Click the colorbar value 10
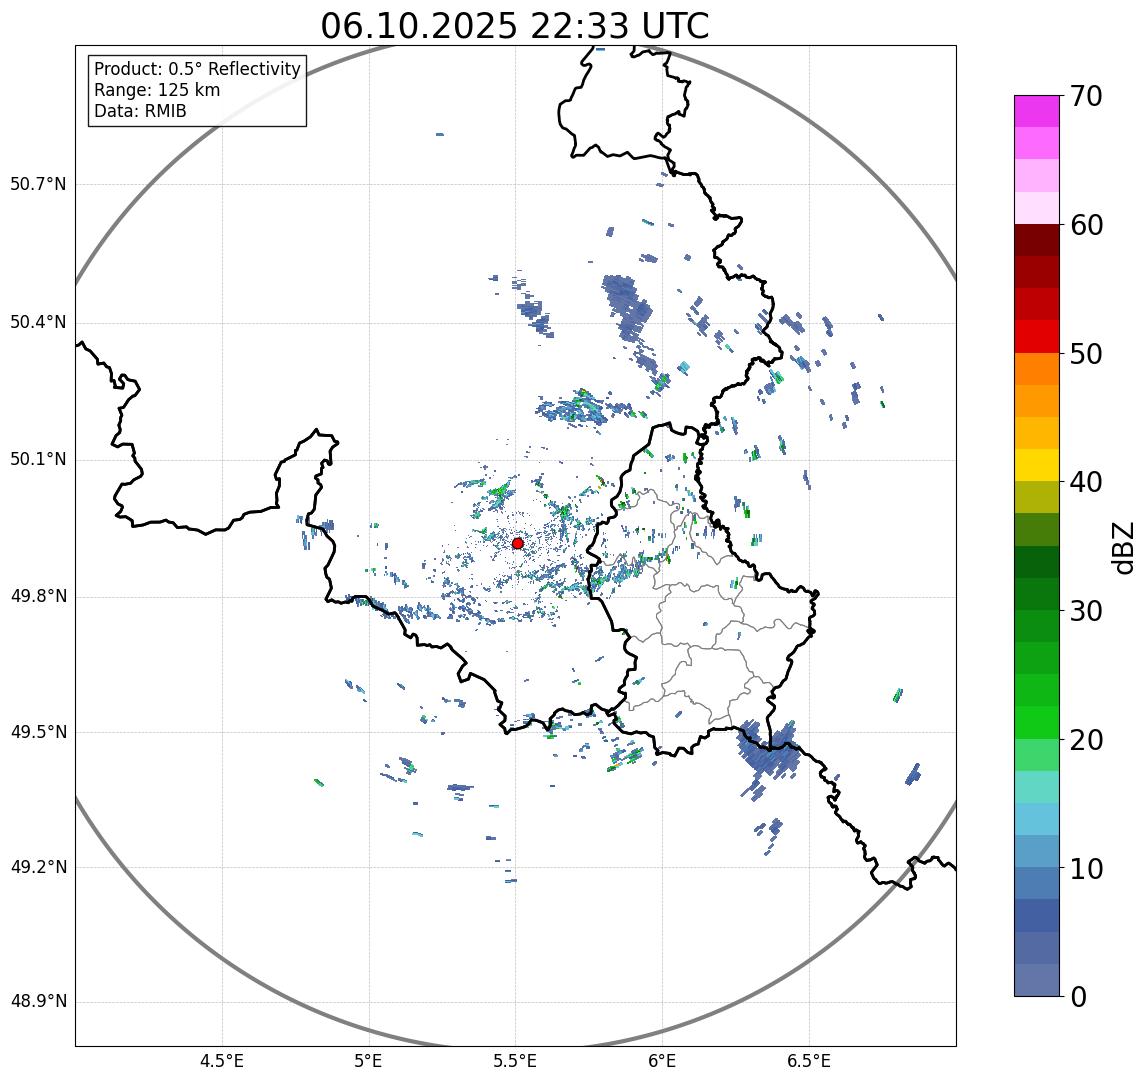Image resolution: width=1148 pixels, height=1081 pixels. 1086,869
